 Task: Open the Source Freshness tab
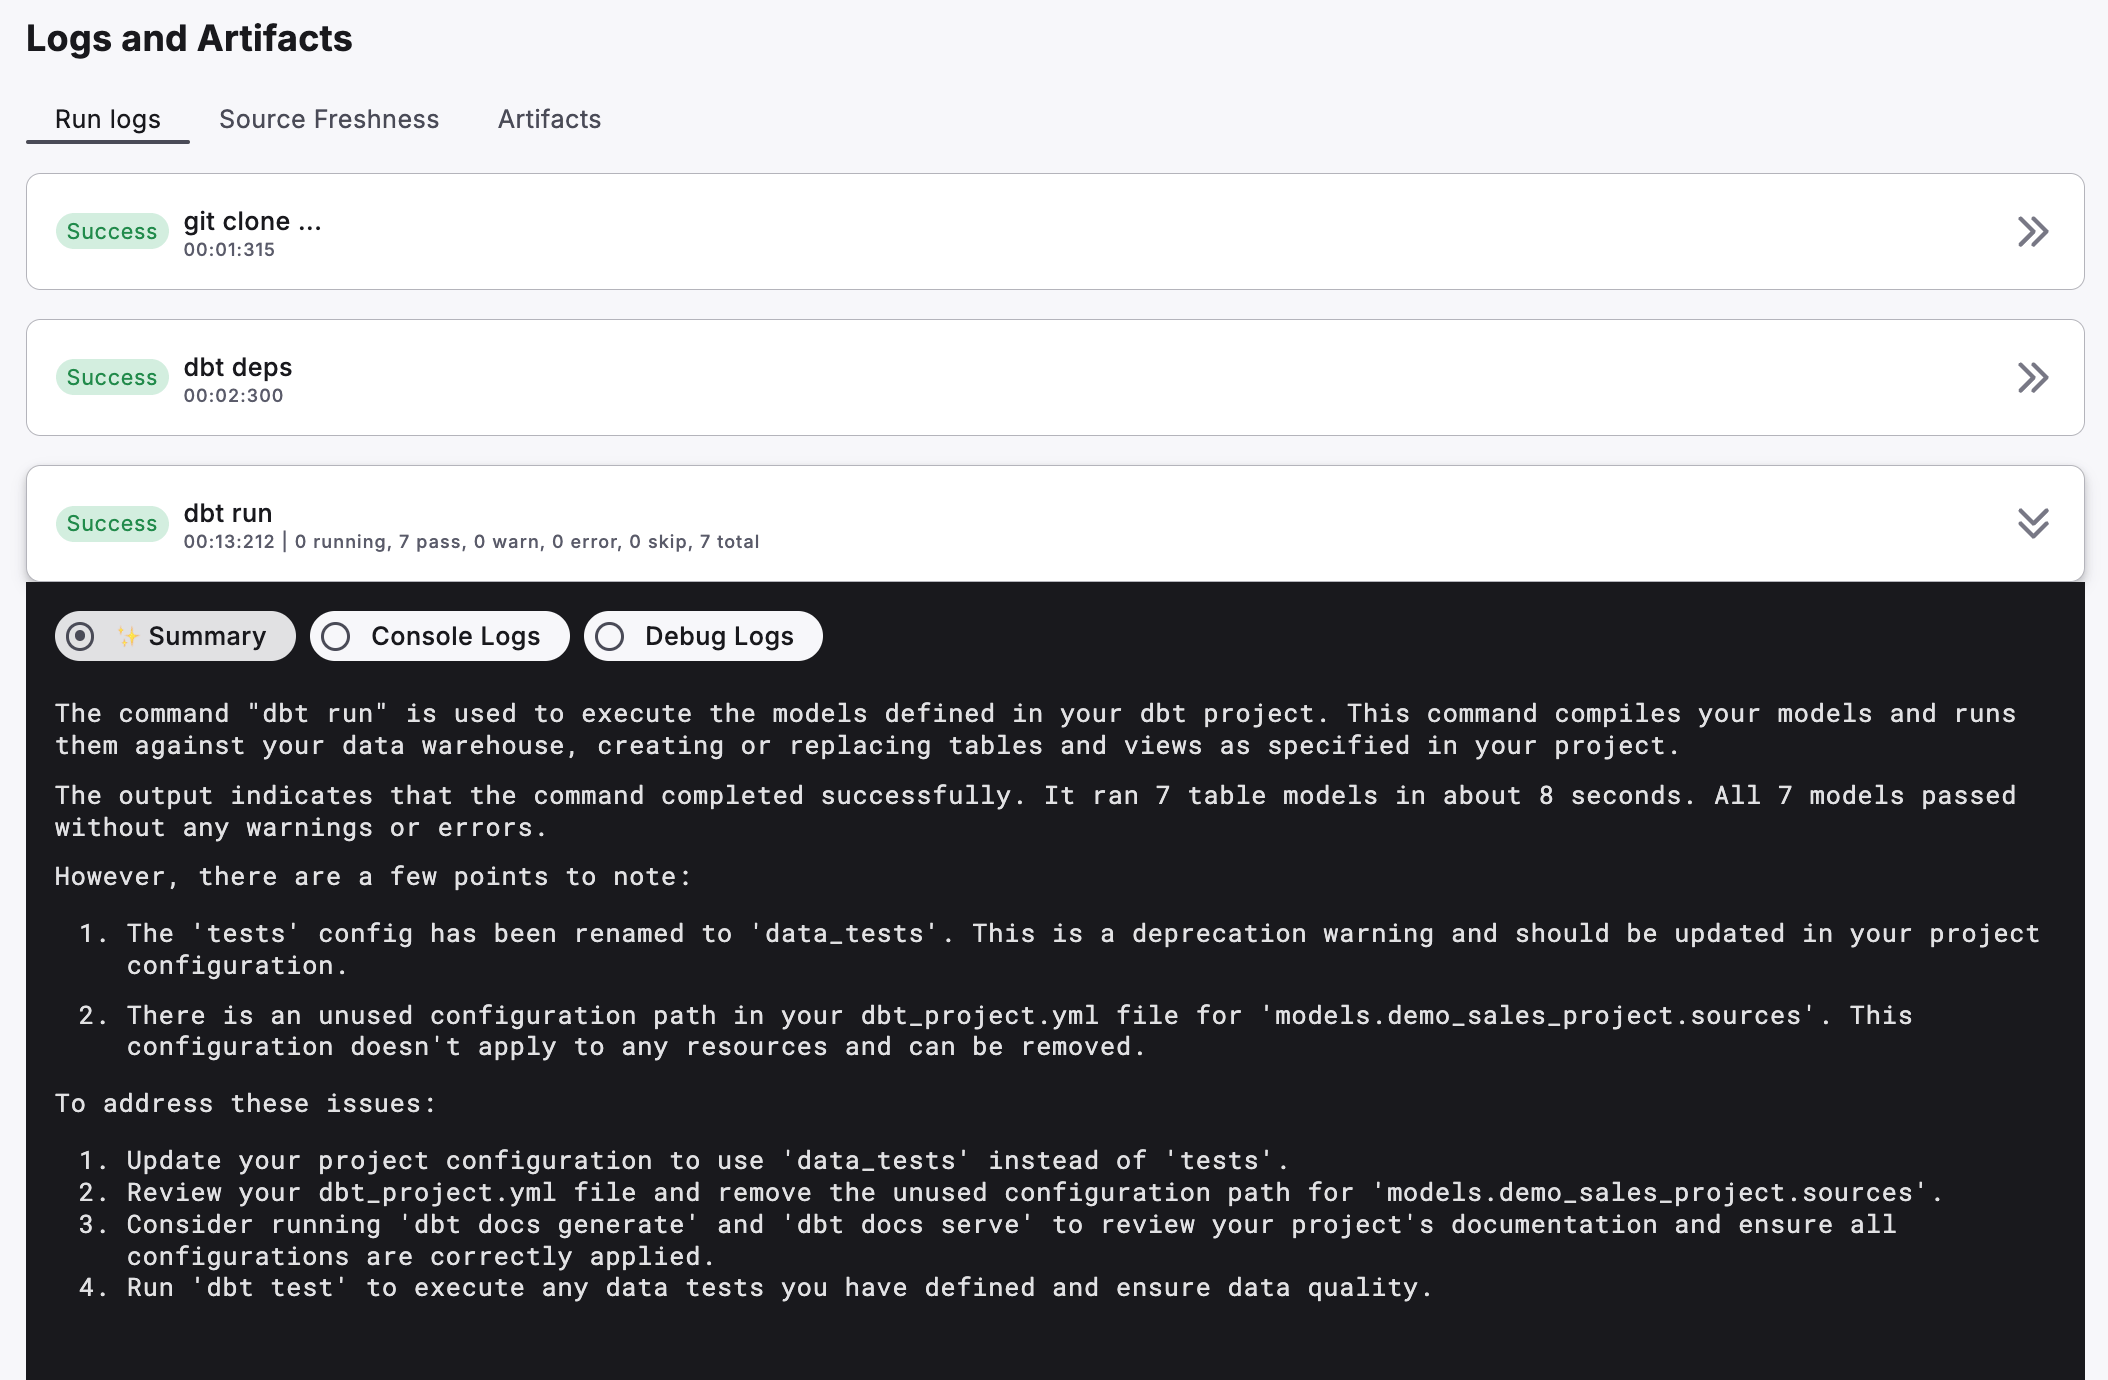[x=329, y=119]
